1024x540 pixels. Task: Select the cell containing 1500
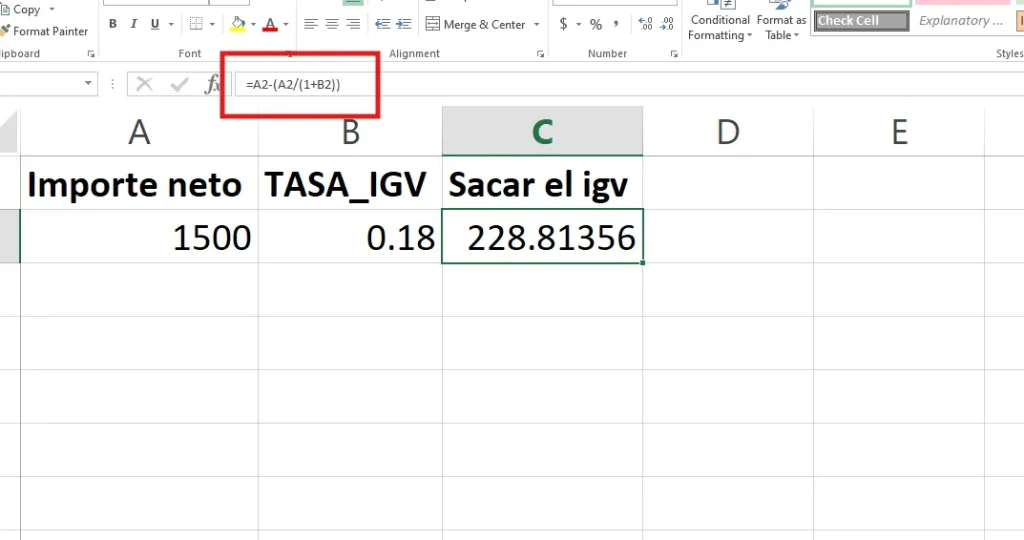pyautogui.click(x=139, y=236)
